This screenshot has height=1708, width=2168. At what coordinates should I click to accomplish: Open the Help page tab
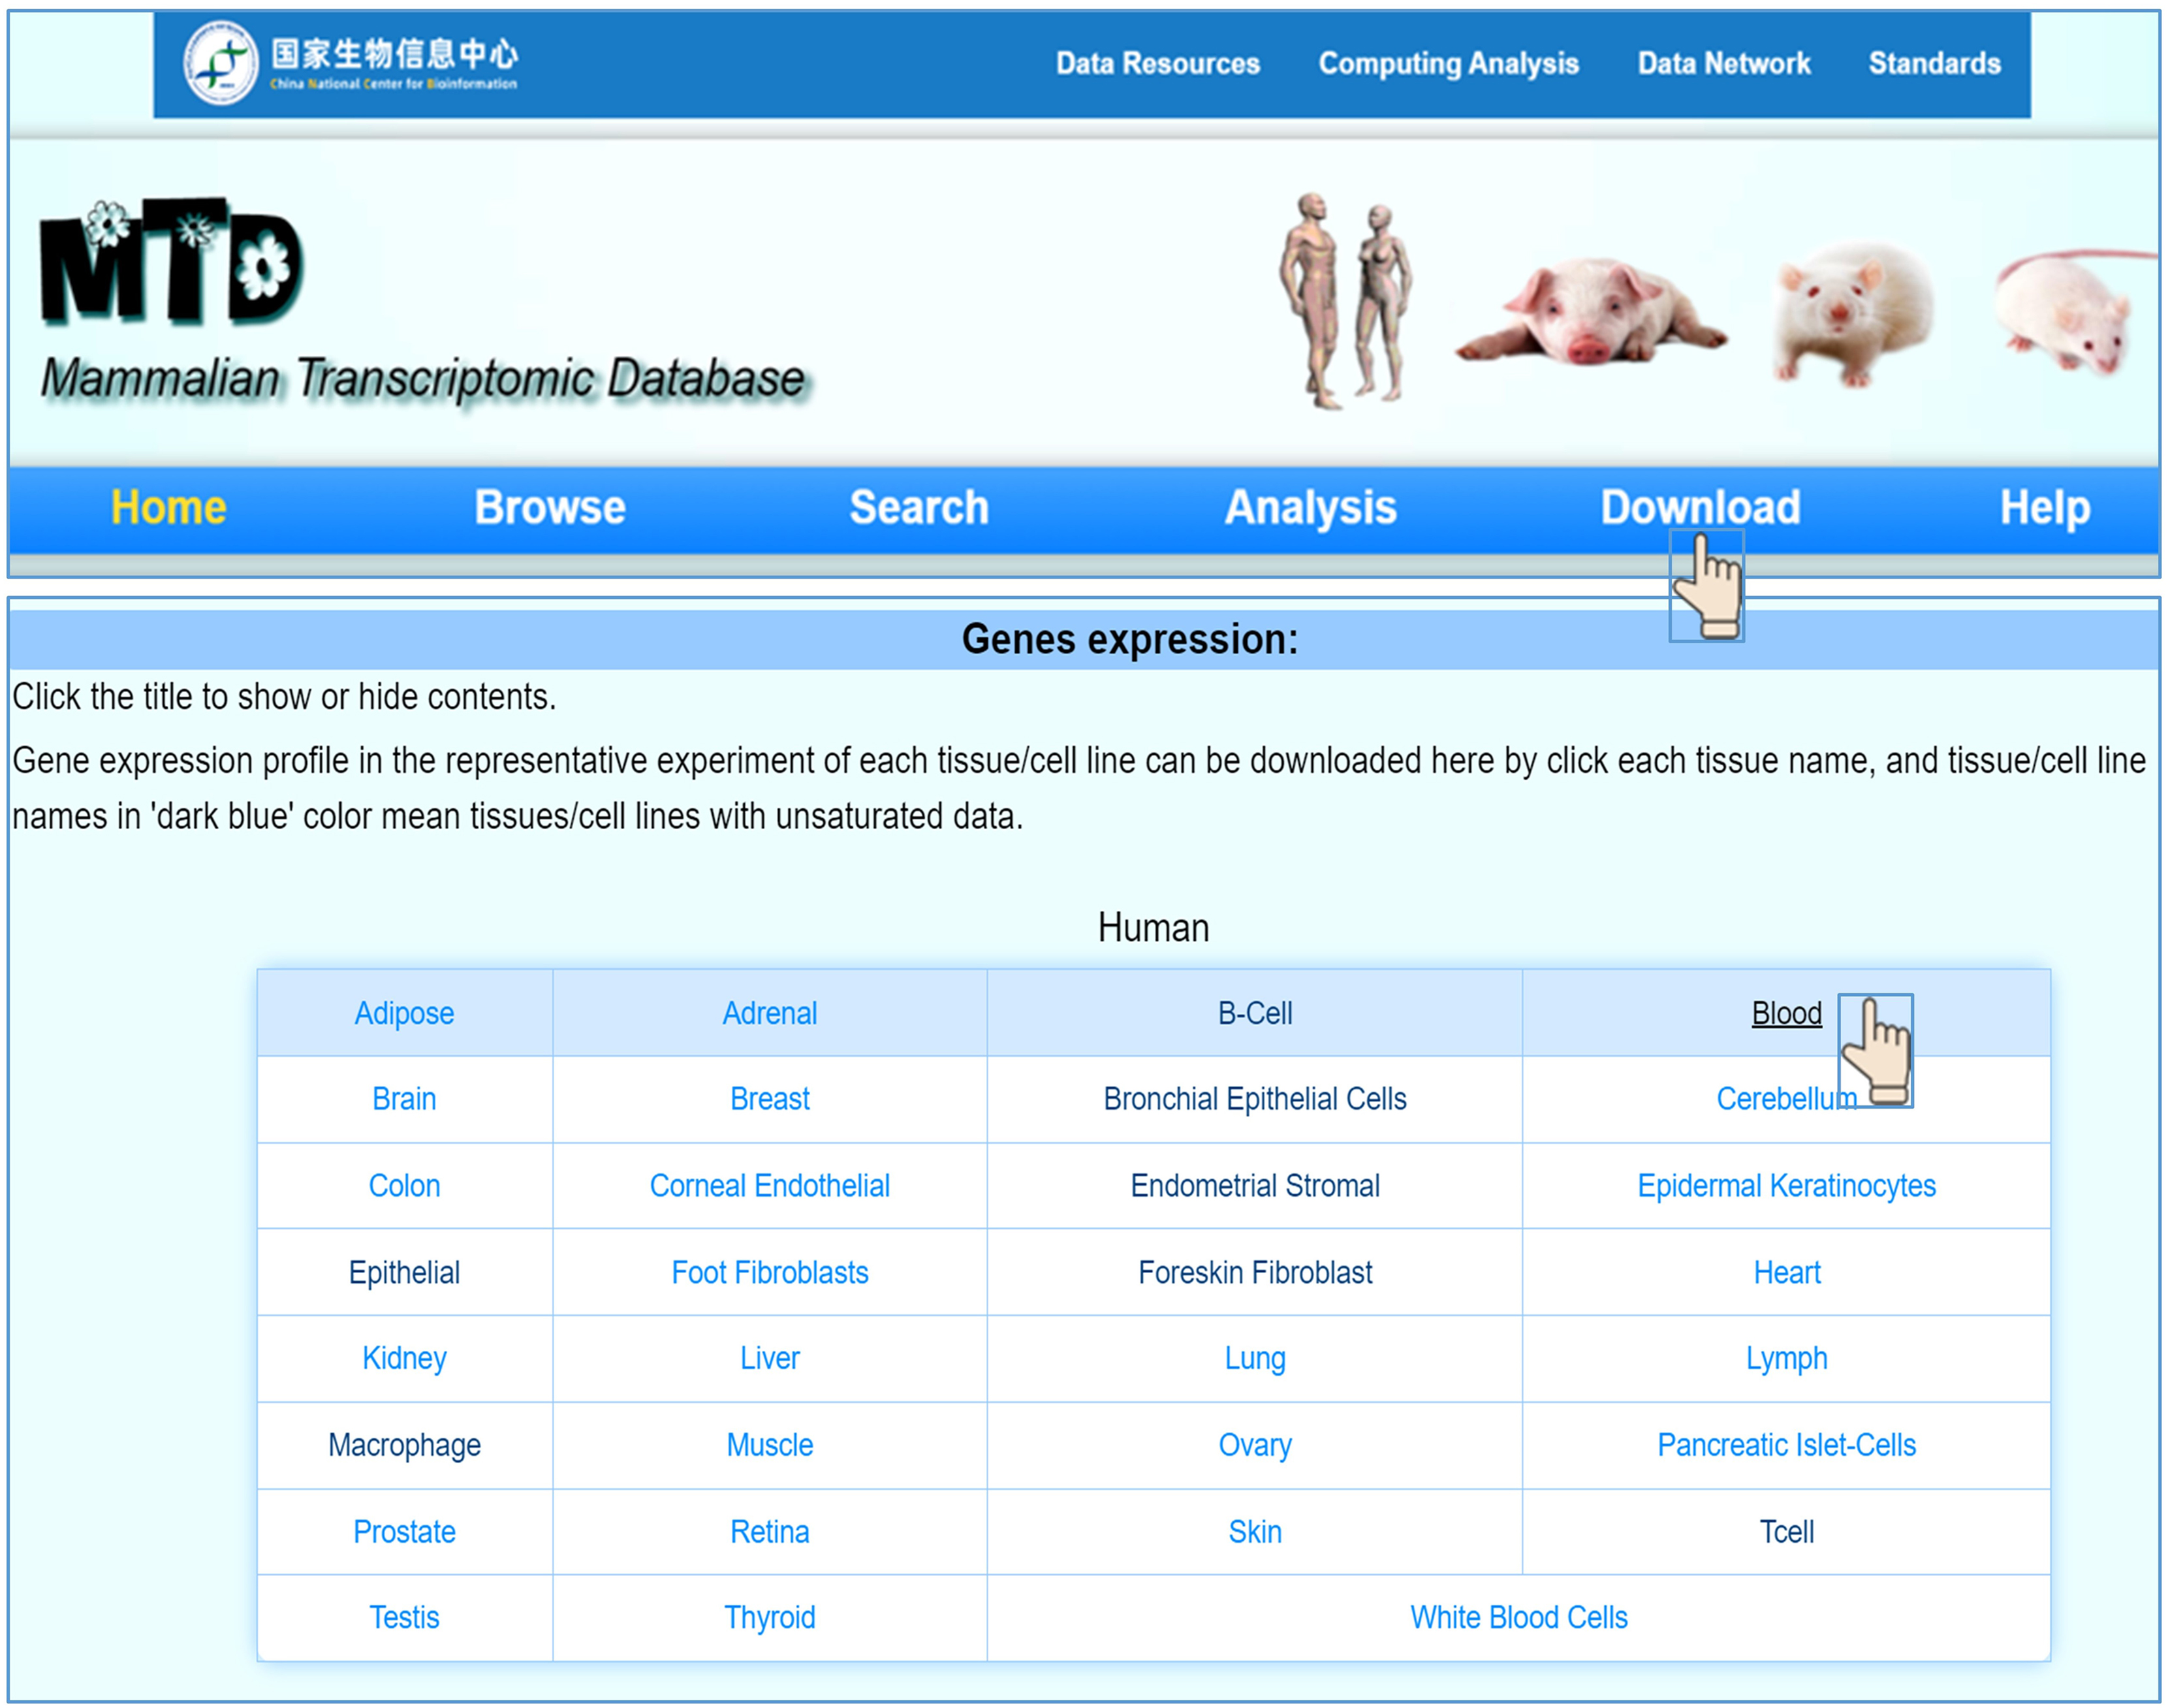pos(2043,507)
